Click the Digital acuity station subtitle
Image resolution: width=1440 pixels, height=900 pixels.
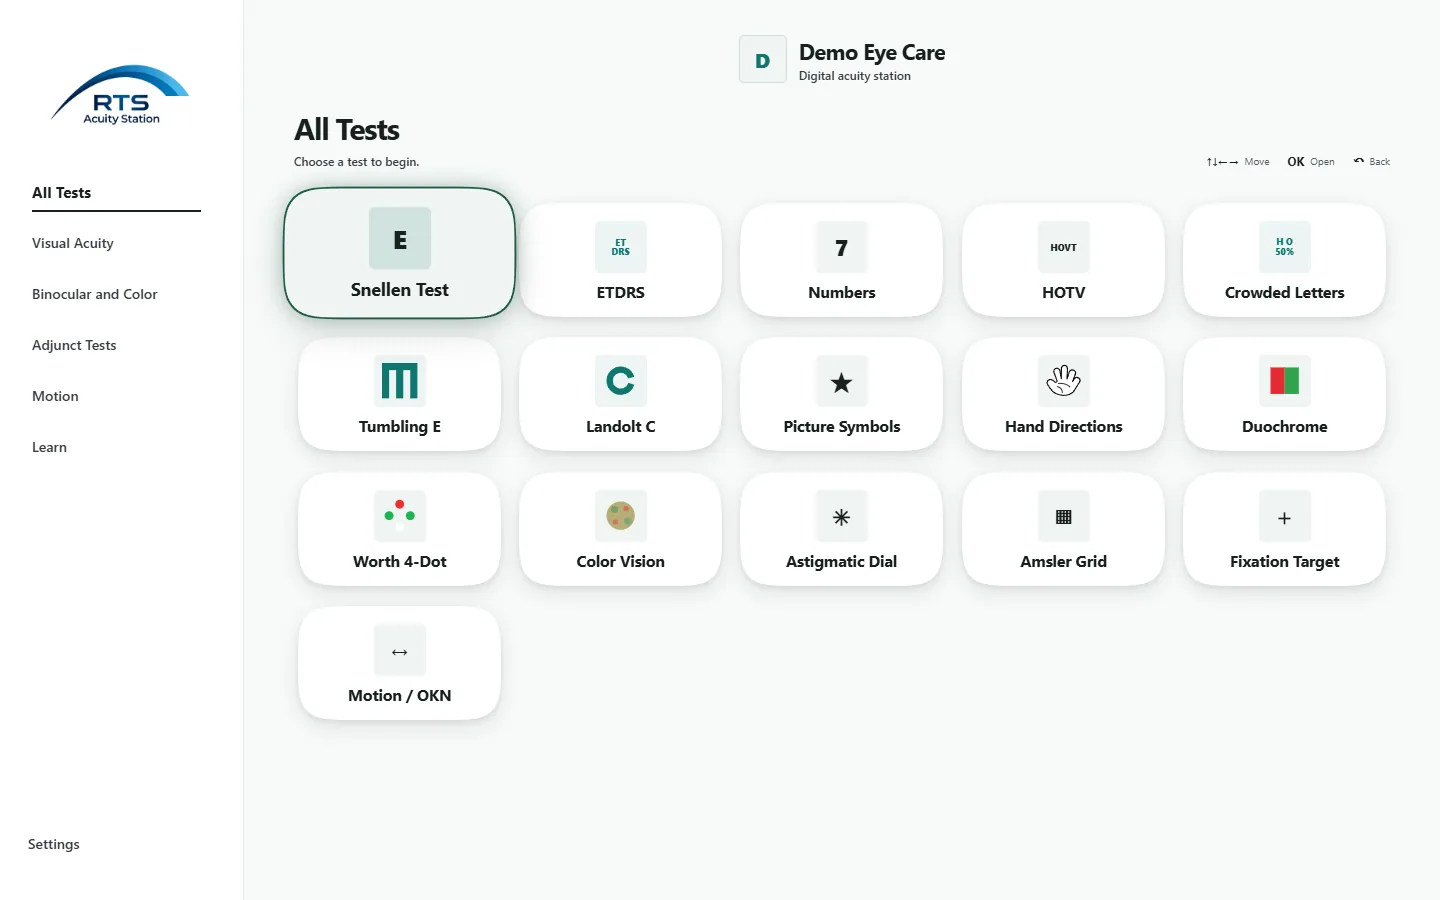click(855, 76)
